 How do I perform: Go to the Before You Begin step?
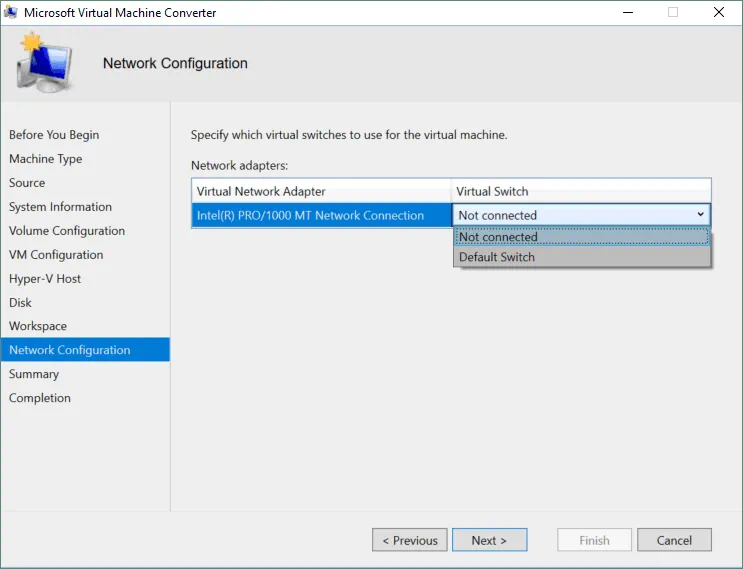point(54,135)
